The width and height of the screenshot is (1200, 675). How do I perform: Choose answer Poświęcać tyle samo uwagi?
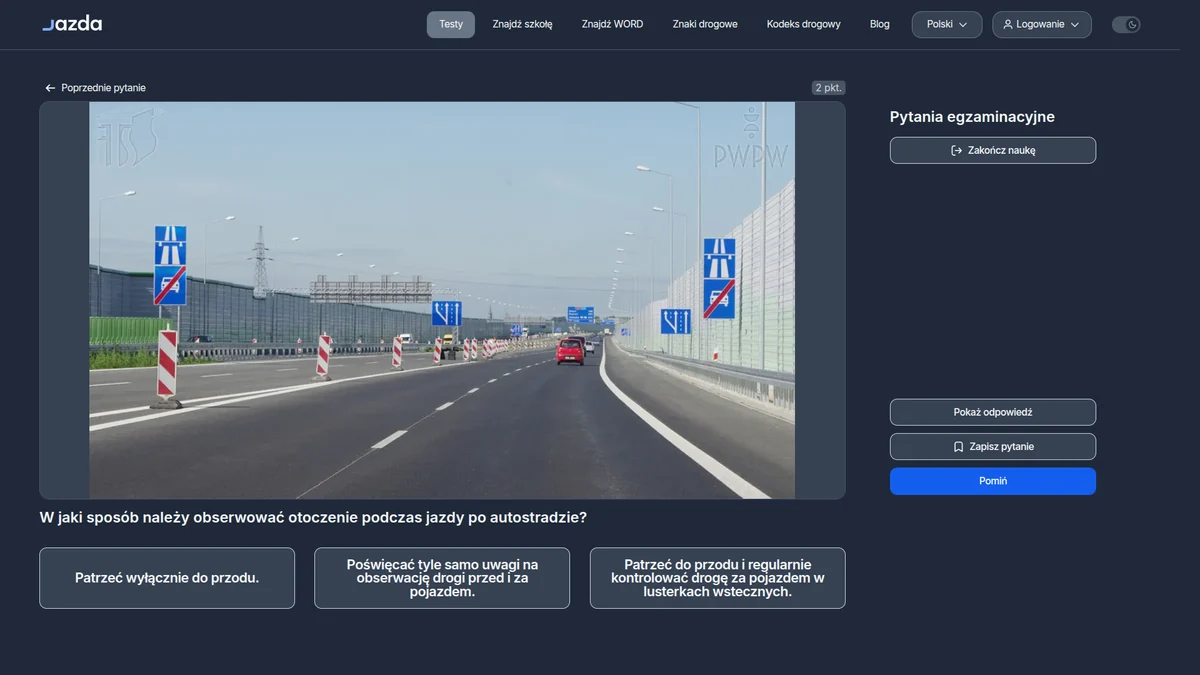click(x=442, y=578)
